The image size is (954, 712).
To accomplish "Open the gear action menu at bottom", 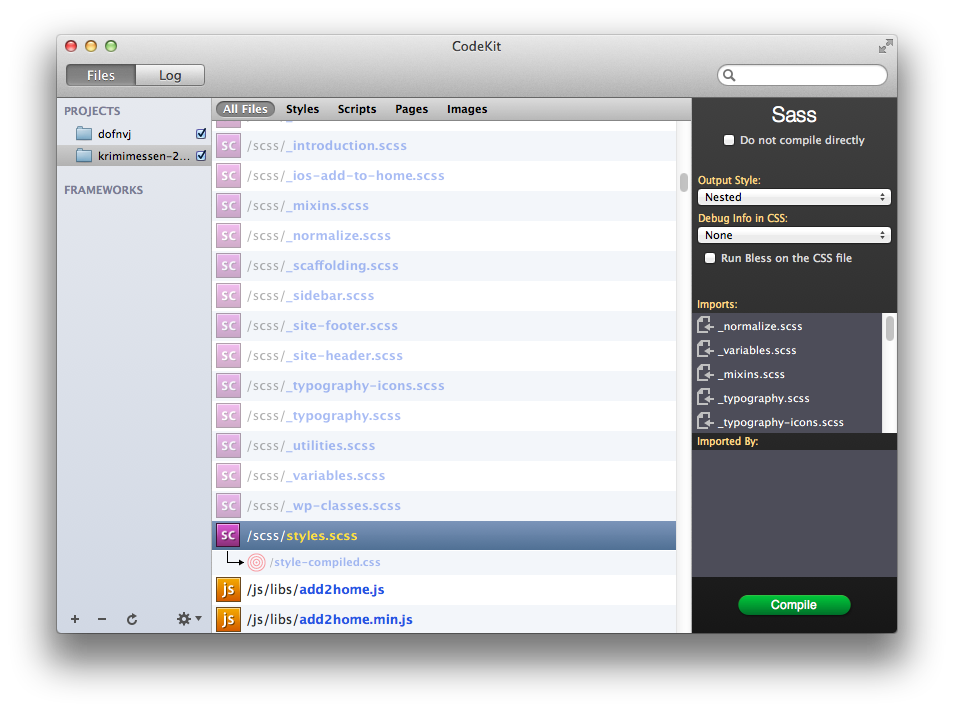I will 185,619.
